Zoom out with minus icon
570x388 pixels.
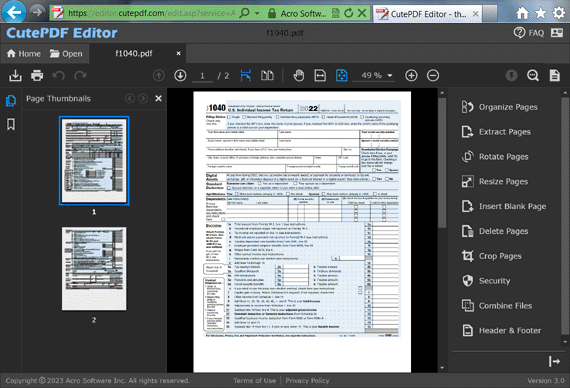[x=433, y=76]
